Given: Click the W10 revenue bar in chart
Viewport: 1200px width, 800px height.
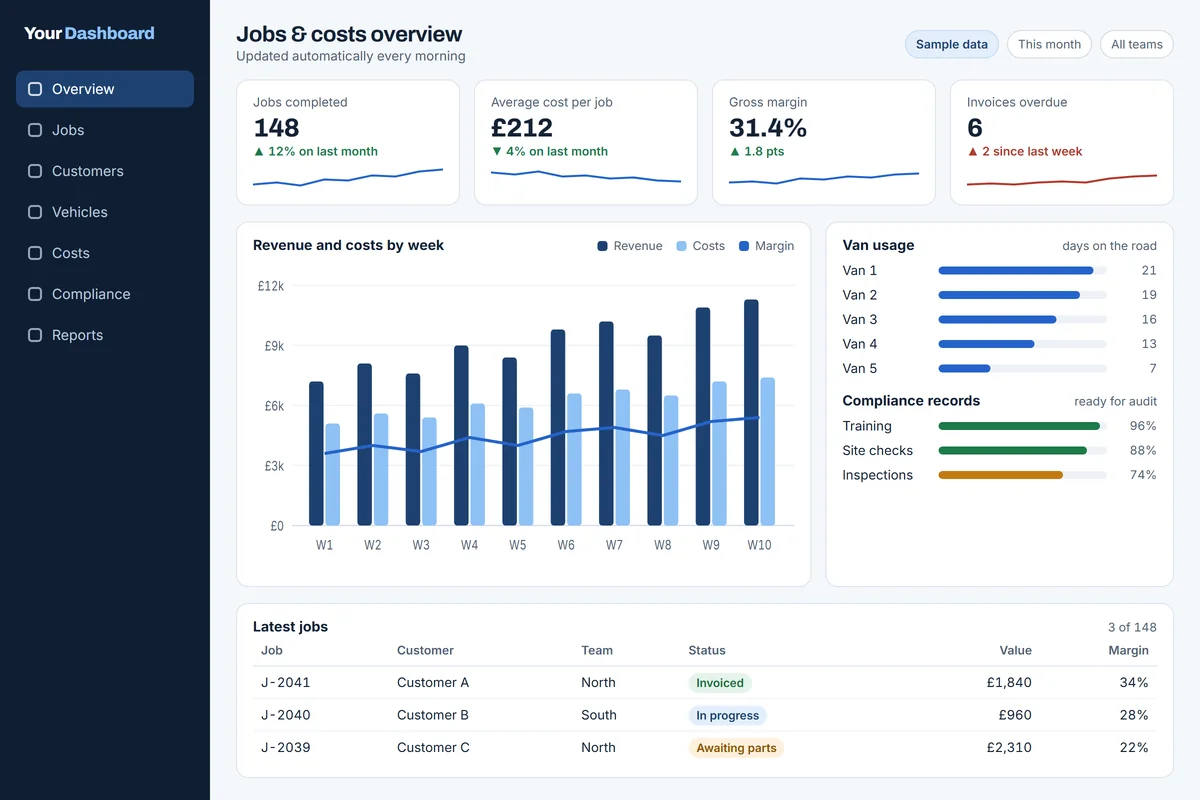Looking at the screenshot, I should 751,413.
